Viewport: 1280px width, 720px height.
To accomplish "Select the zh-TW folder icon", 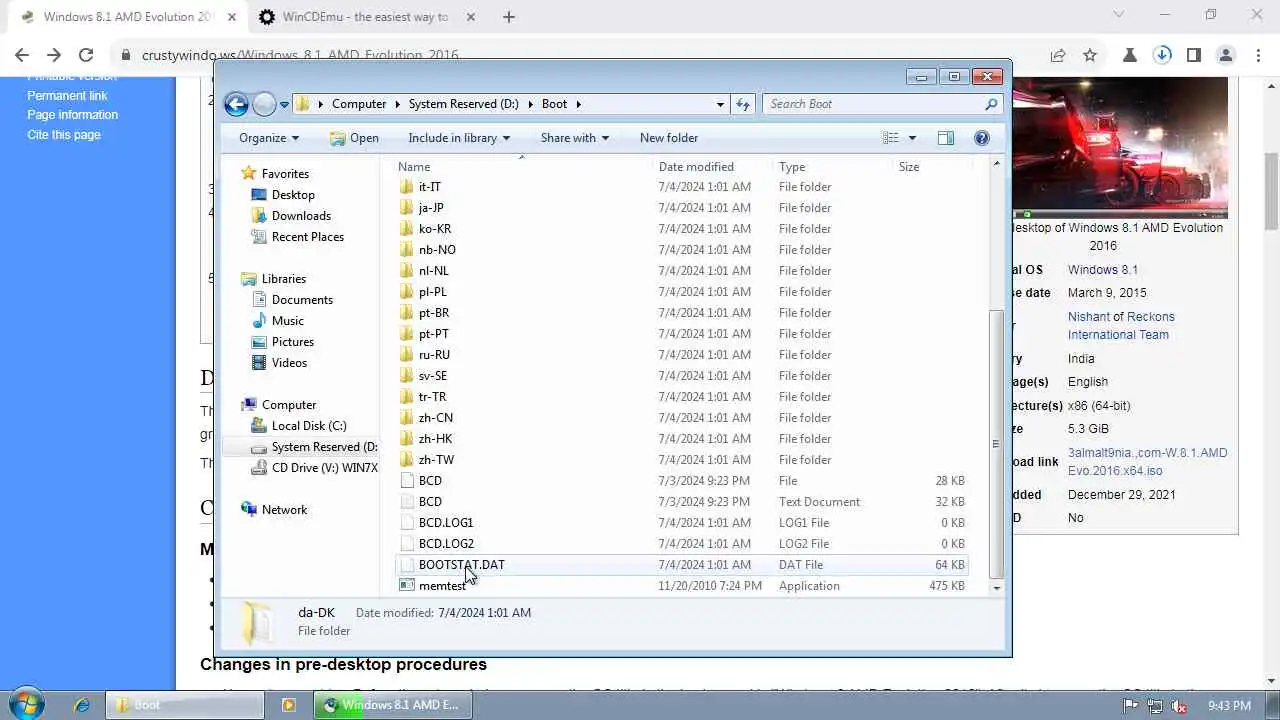I will pos(406,460).
